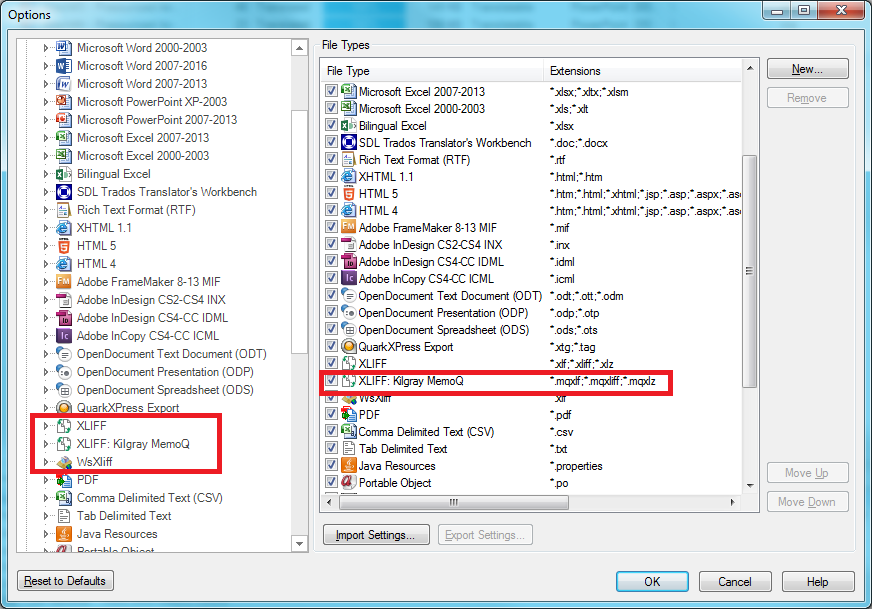Viewport: 872px width, 609px height.
Task: Sort by the Extensions column header
Action: point(642,71)
